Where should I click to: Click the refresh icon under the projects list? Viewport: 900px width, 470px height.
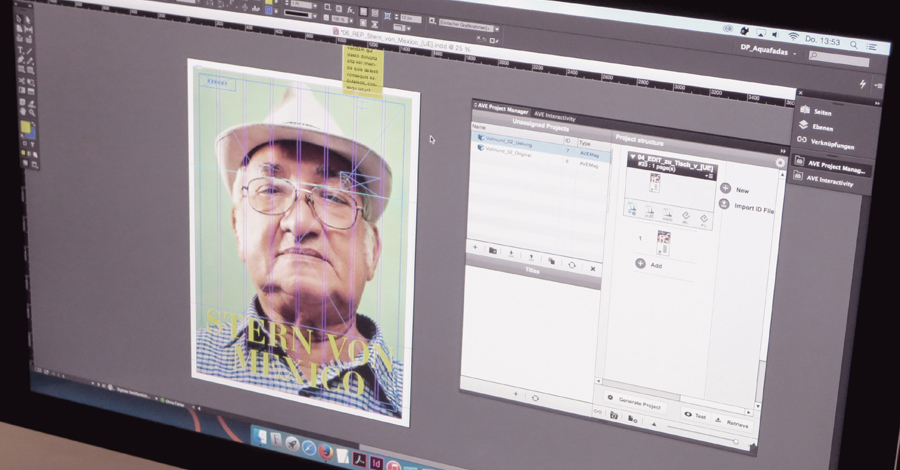pos(572,264)
